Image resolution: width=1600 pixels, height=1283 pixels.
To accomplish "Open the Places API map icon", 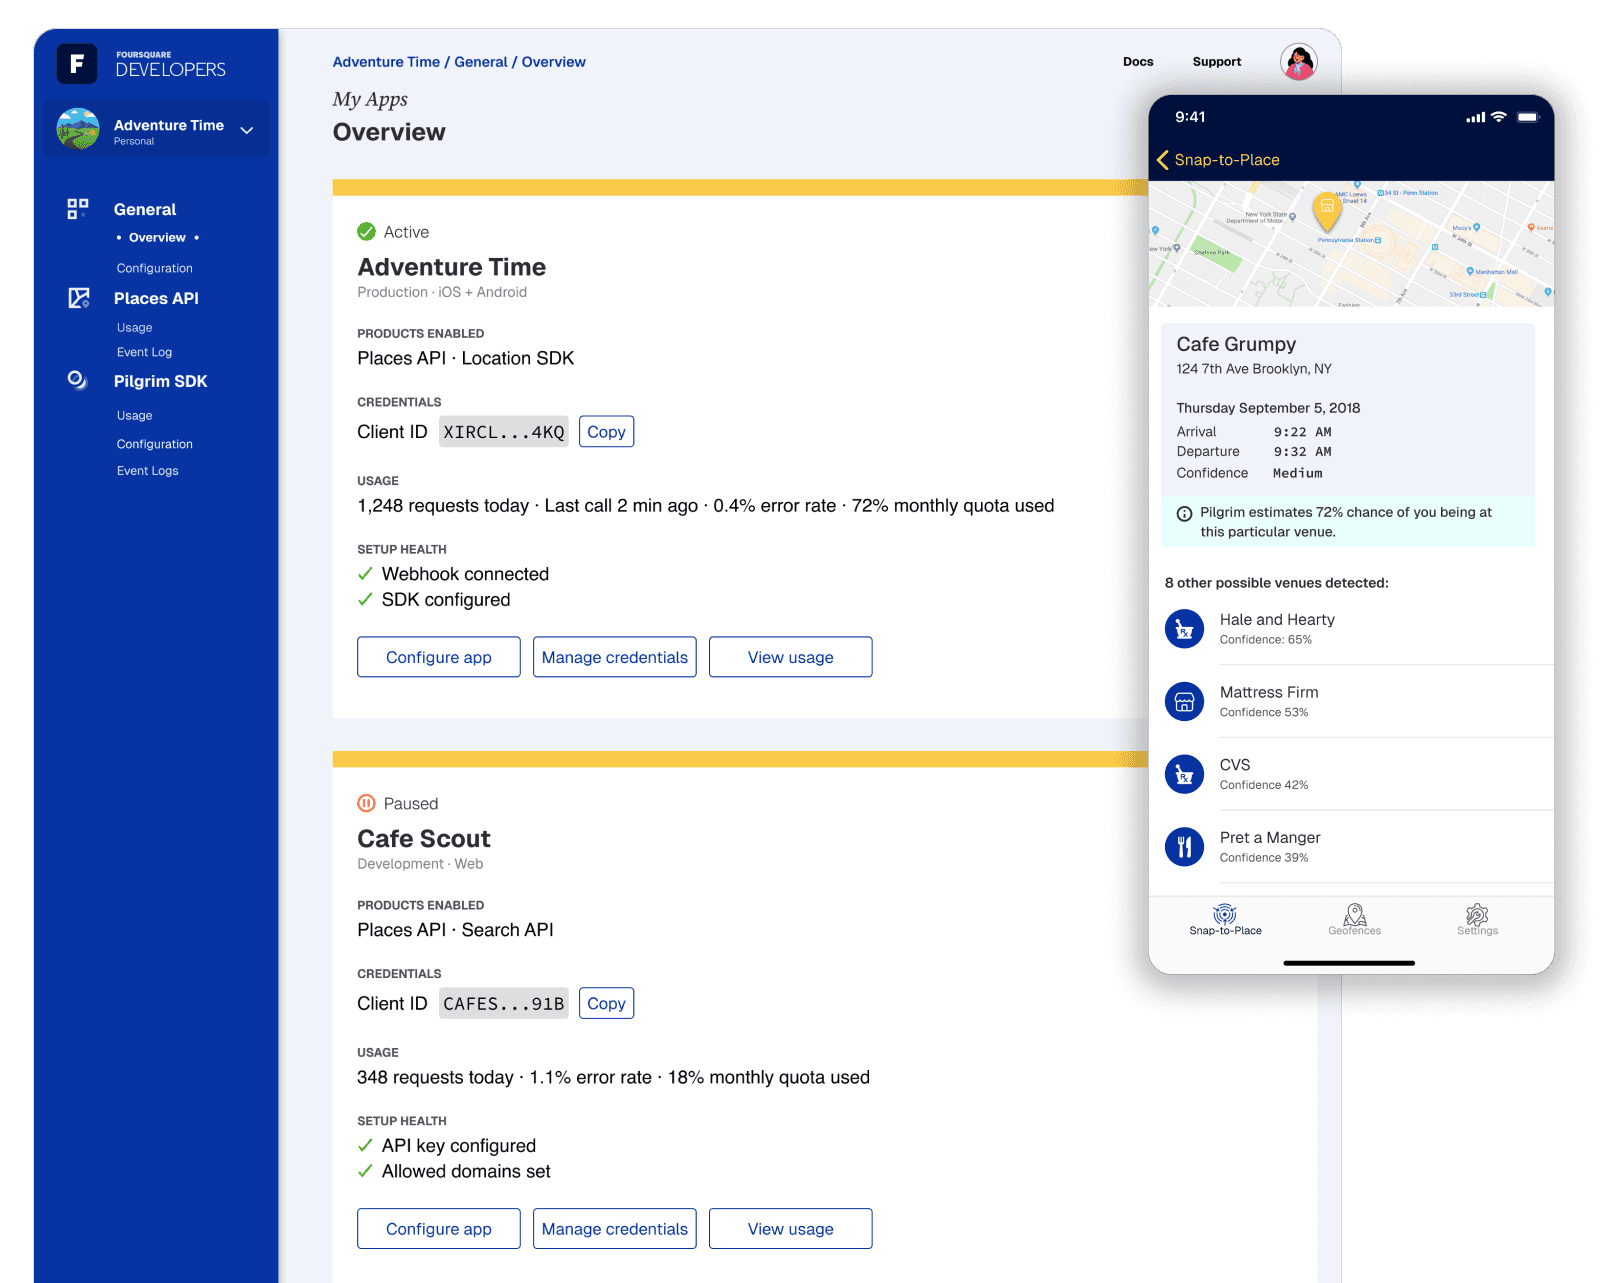I will point(79,298).
